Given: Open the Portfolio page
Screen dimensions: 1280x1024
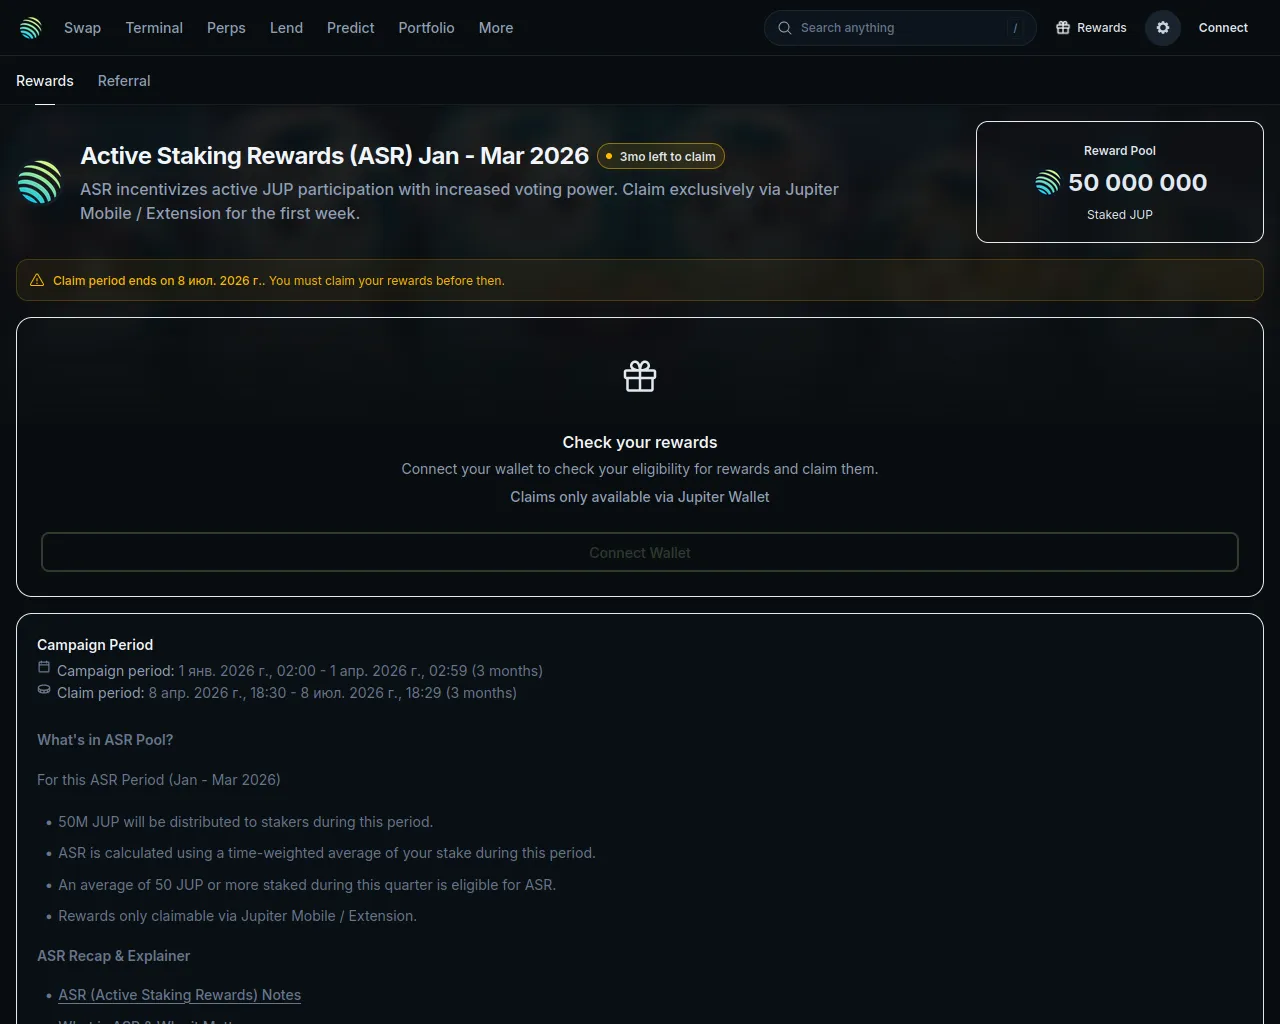Looking at the screenshot, I should tap(426, 28).
